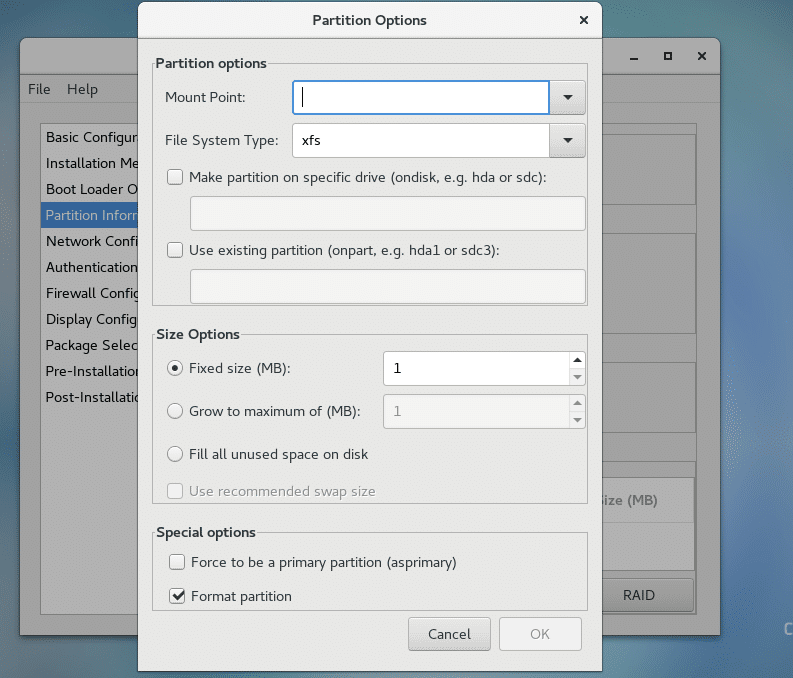793x678 pixels.
Task: Click in the Mount Point text field
Action: 420,97
